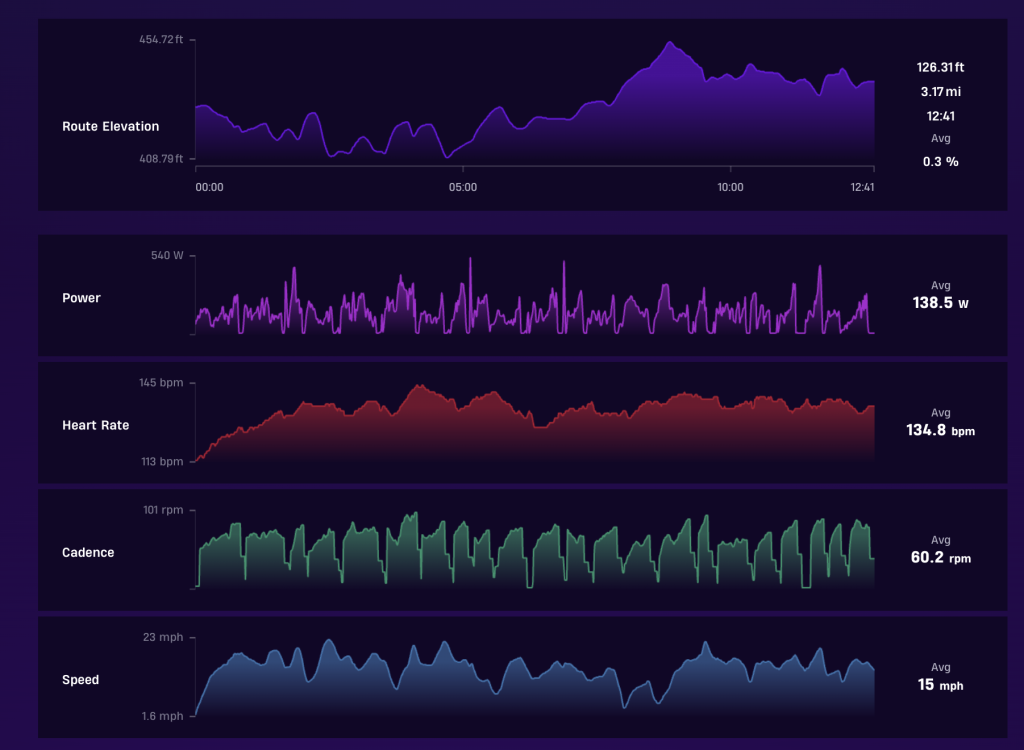Click the "12:41" label on the time axis
1024x750 pixels.
(x=862, y=188)
